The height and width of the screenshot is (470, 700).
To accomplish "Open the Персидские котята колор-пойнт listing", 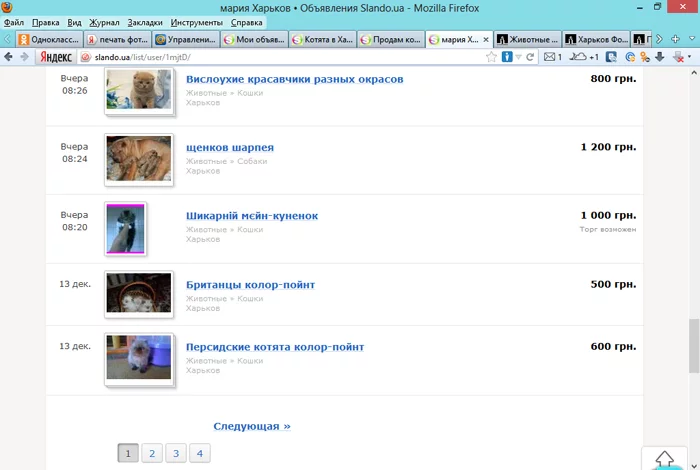I will 275,347.
